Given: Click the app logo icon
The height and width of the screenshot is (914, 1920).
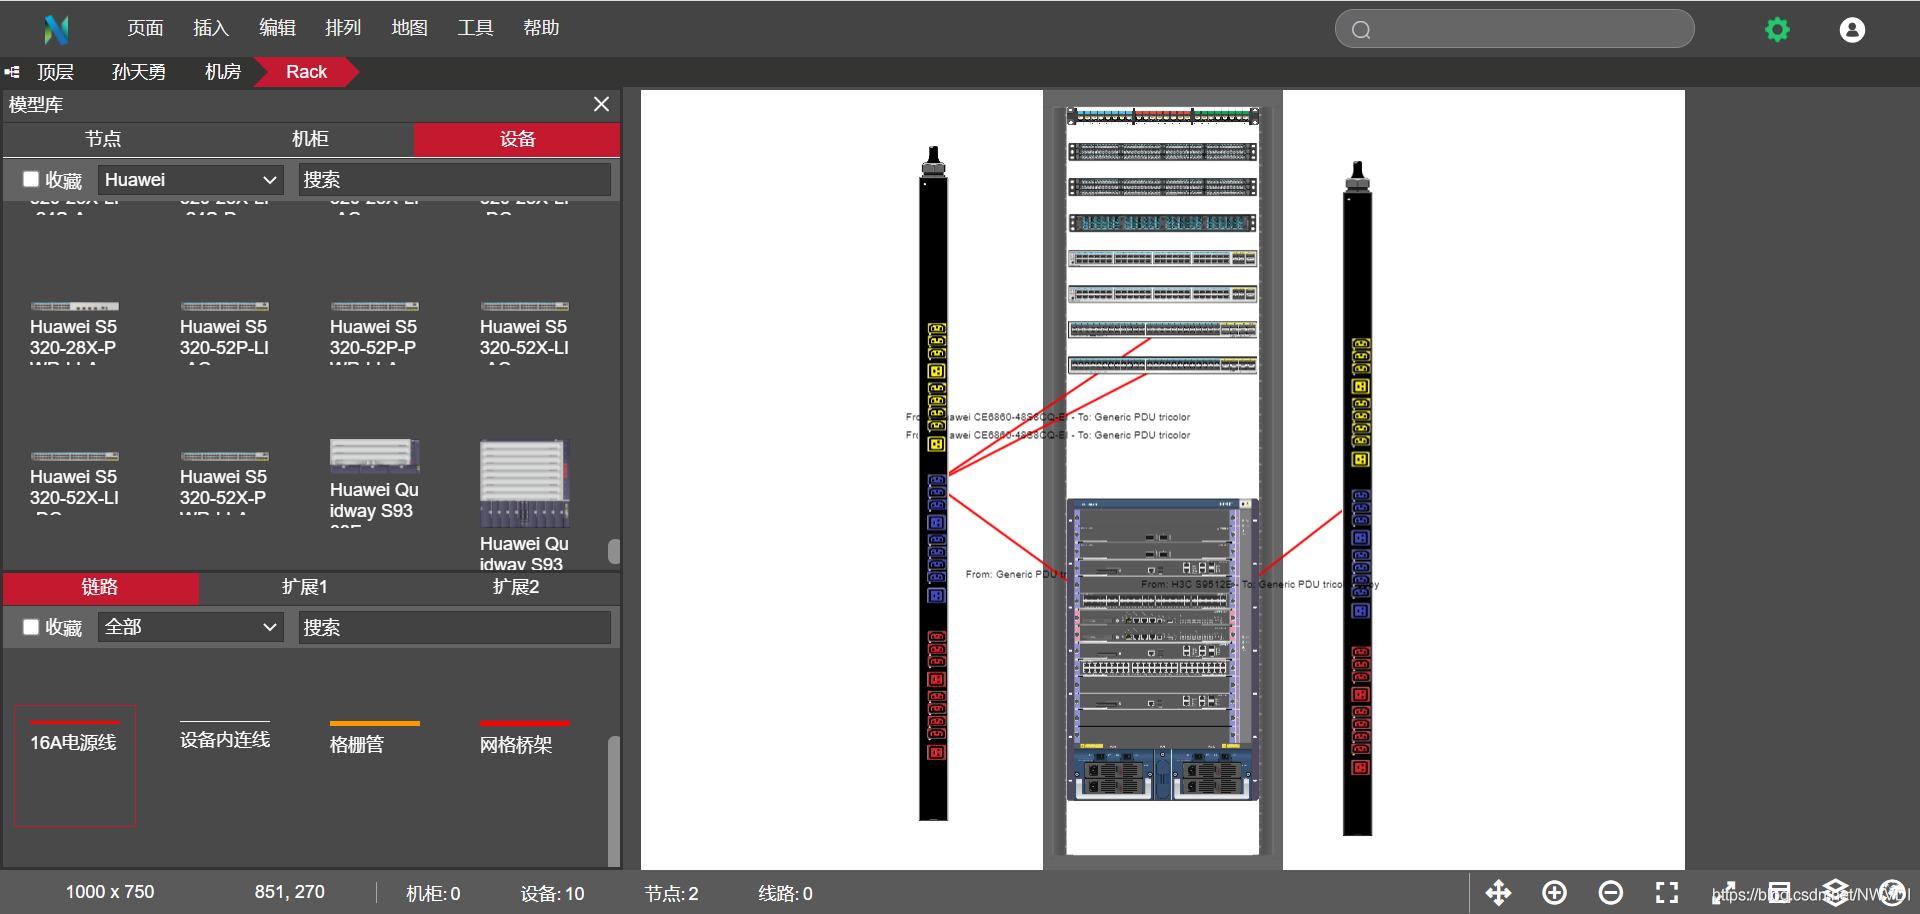Looking at the screenshot, I should coord(57,29).
